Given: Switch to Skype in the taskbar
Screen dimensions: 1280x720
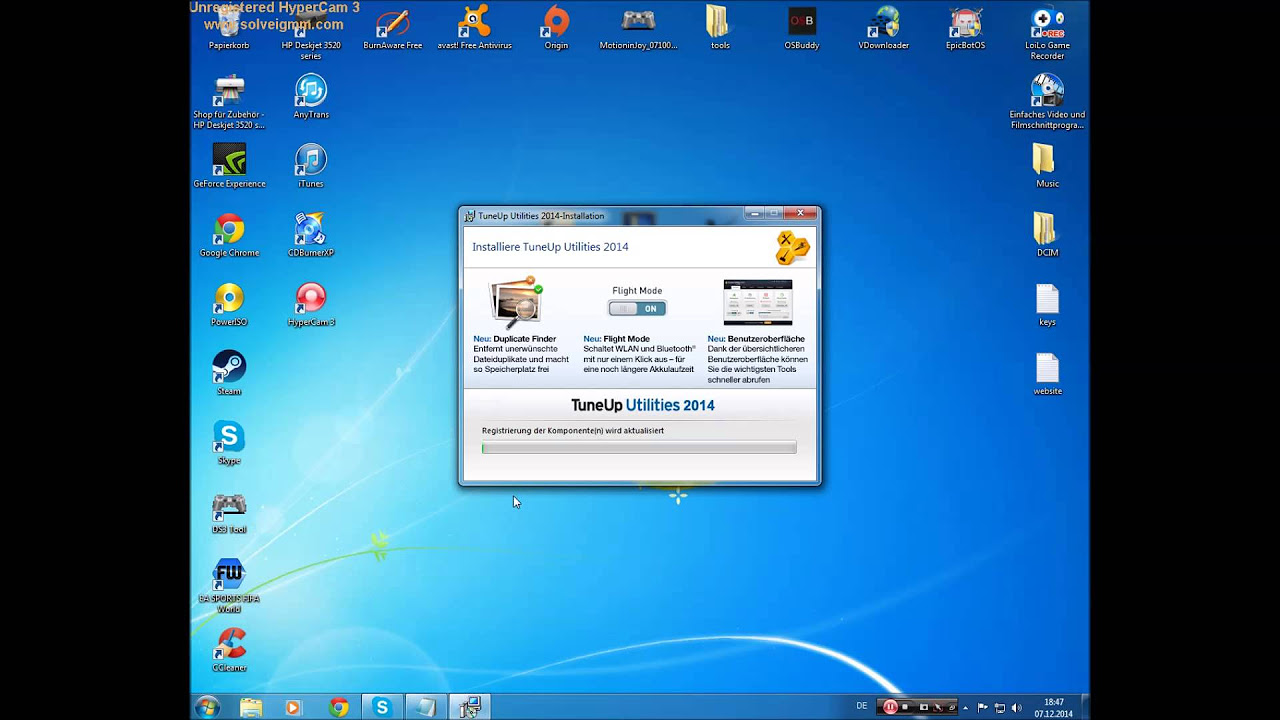Looking at the screenshot, I should [x=381, y=707].
